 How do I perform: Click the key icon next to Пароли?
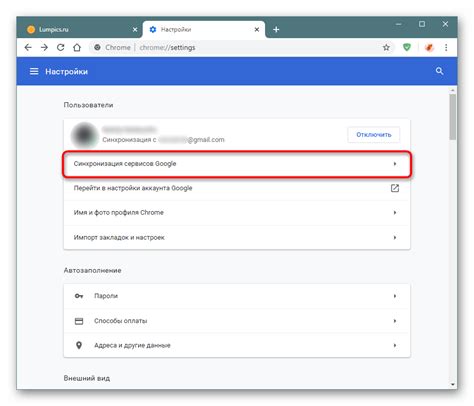pos(79,296)
